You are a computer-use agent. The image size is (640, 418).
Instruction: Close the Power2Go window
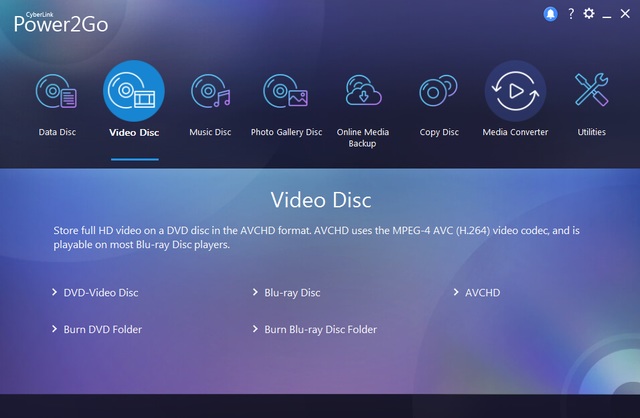coord(625,14)
